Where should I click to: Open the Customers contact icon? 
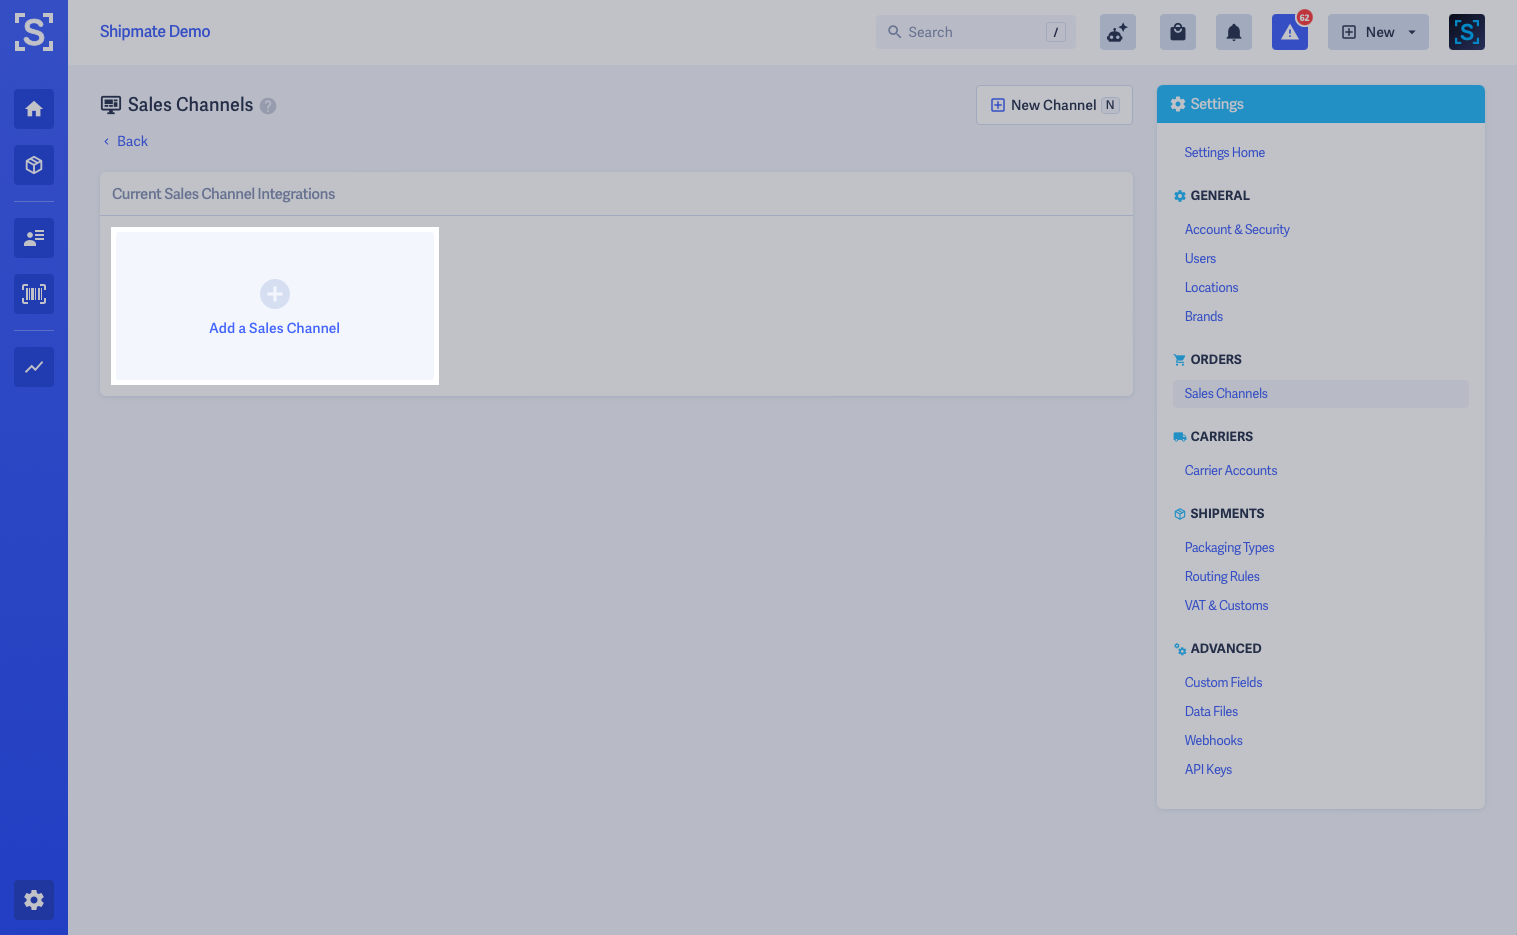click(33, 238)
